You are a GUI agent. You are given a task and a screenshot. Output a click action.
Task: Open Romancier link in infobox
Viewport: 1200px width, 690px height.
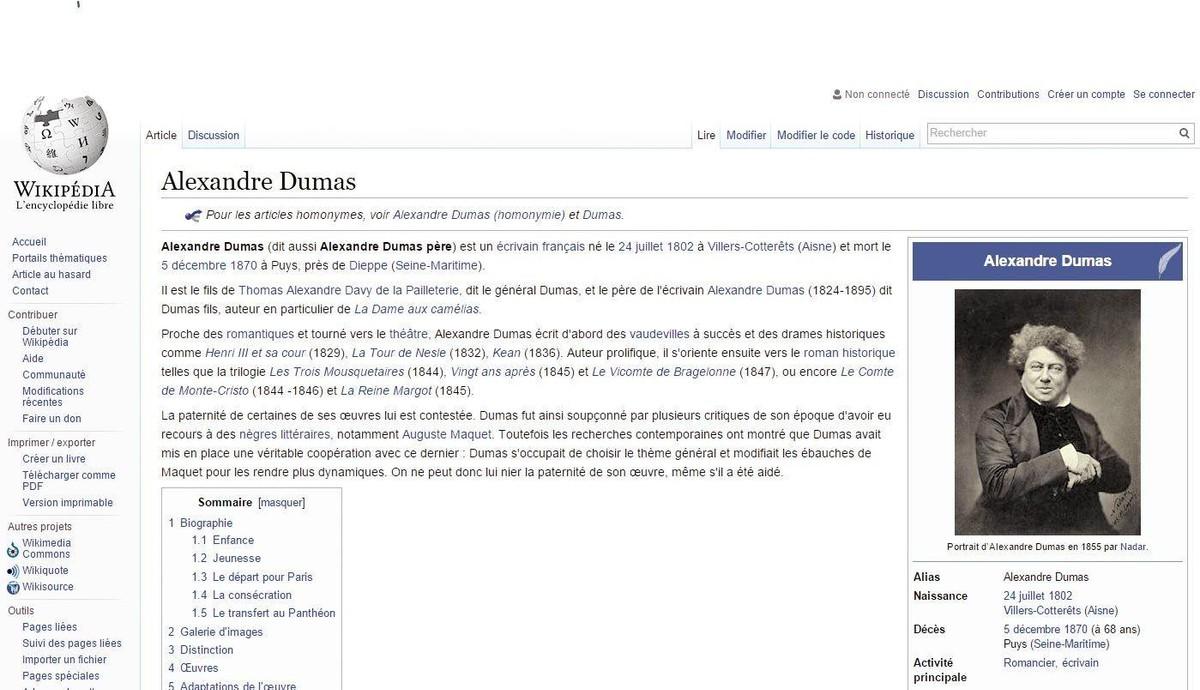1029,663
